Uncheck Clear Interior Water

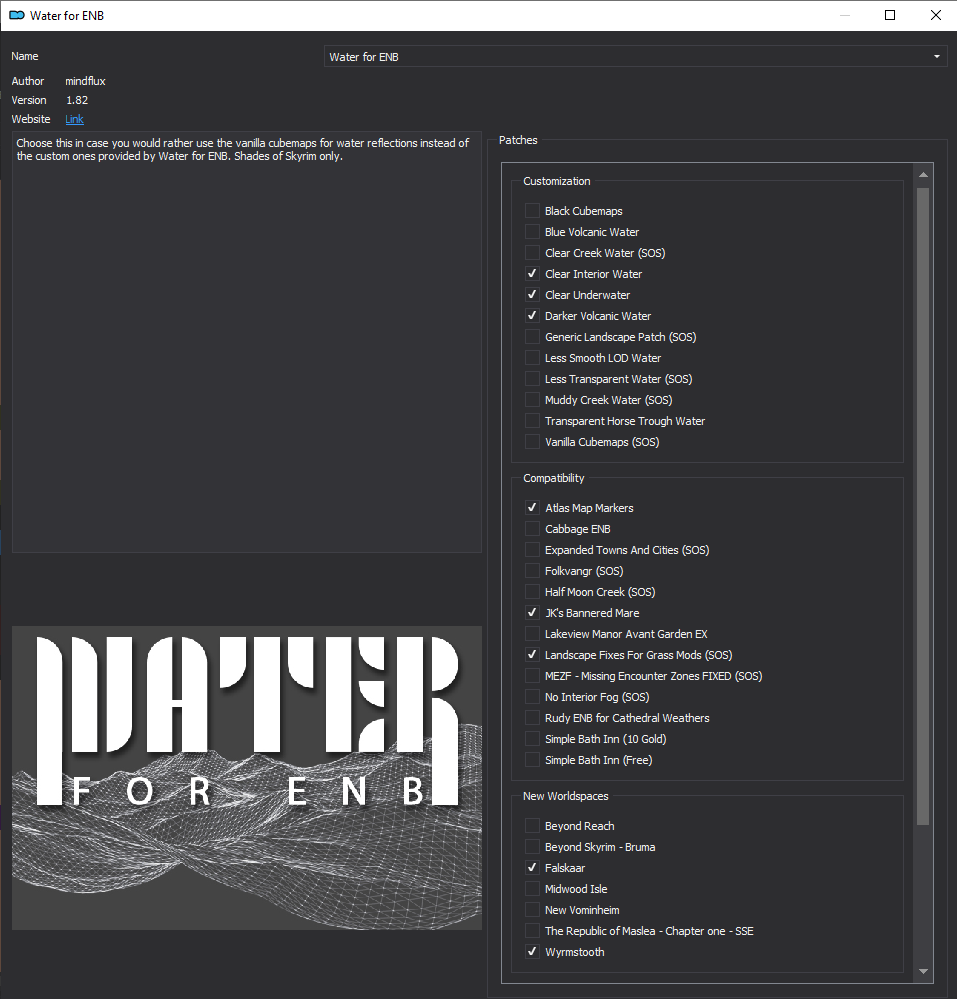pyautogui.click(x=532, y=274)
